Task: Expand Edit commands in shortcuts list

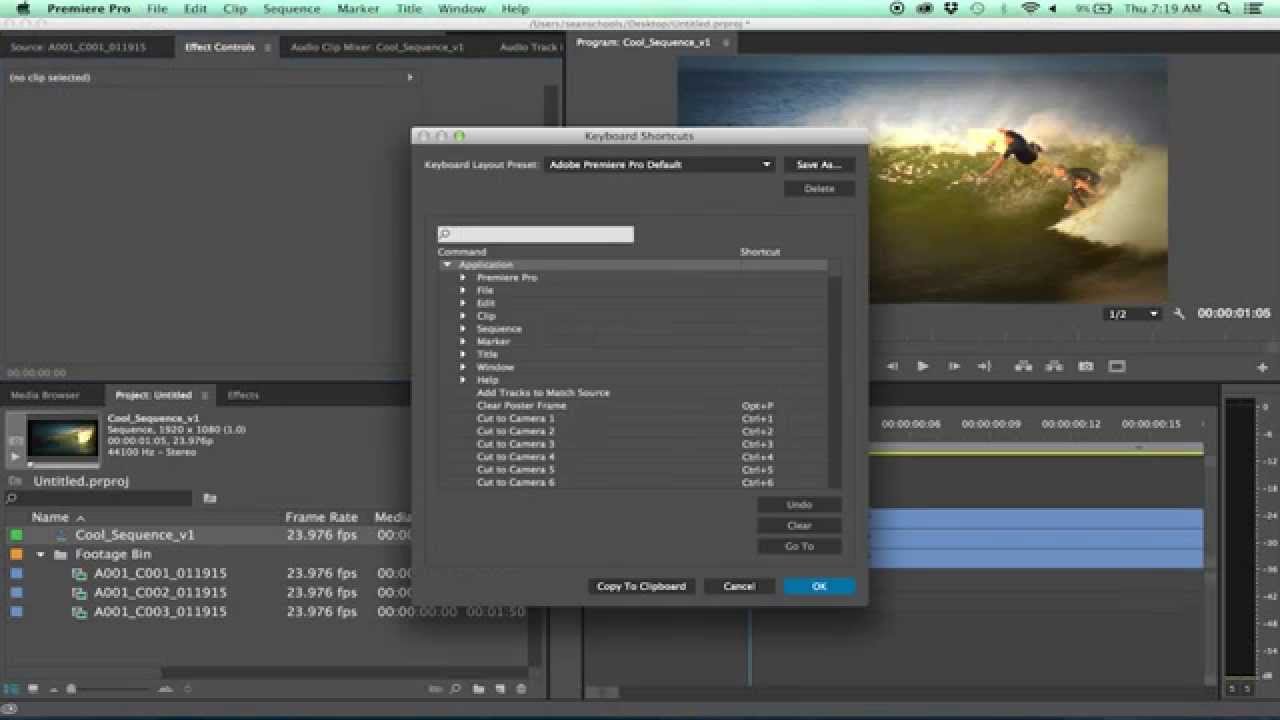Action: (x=463, y=303)
